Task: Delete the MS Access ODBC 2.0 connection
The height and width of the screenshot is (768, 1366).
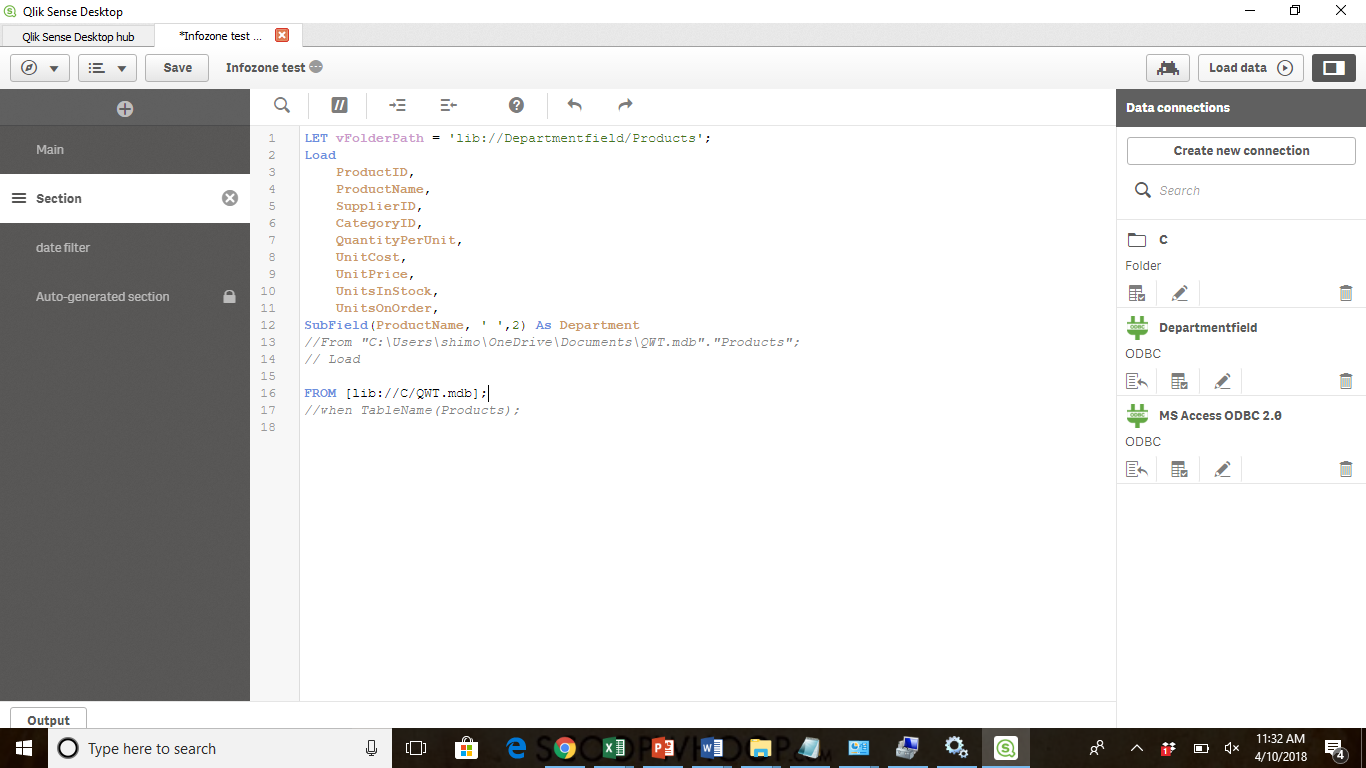Action: [x=1345, y=469]
